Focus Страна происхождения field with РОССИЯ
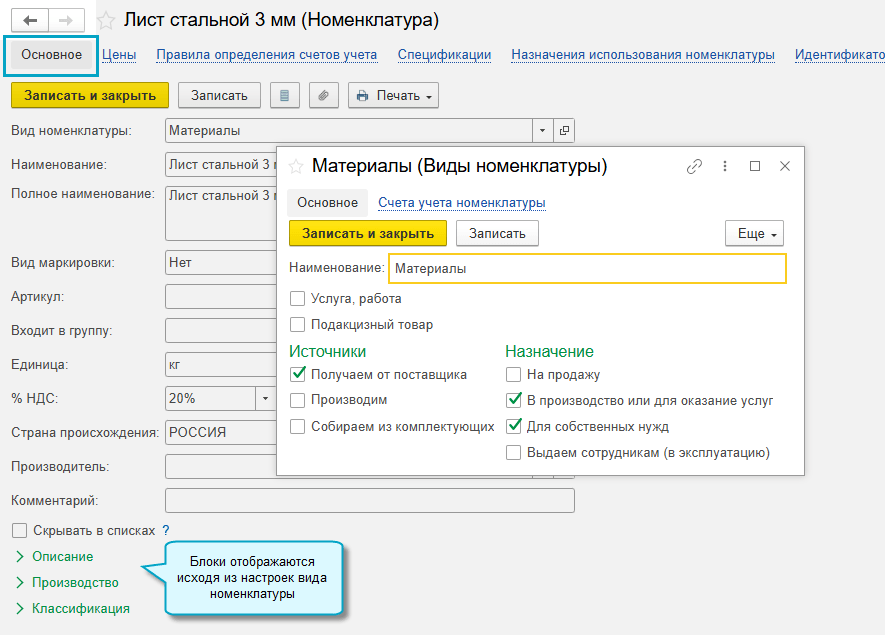Screen dimensions: 885x635 (221, 432)
